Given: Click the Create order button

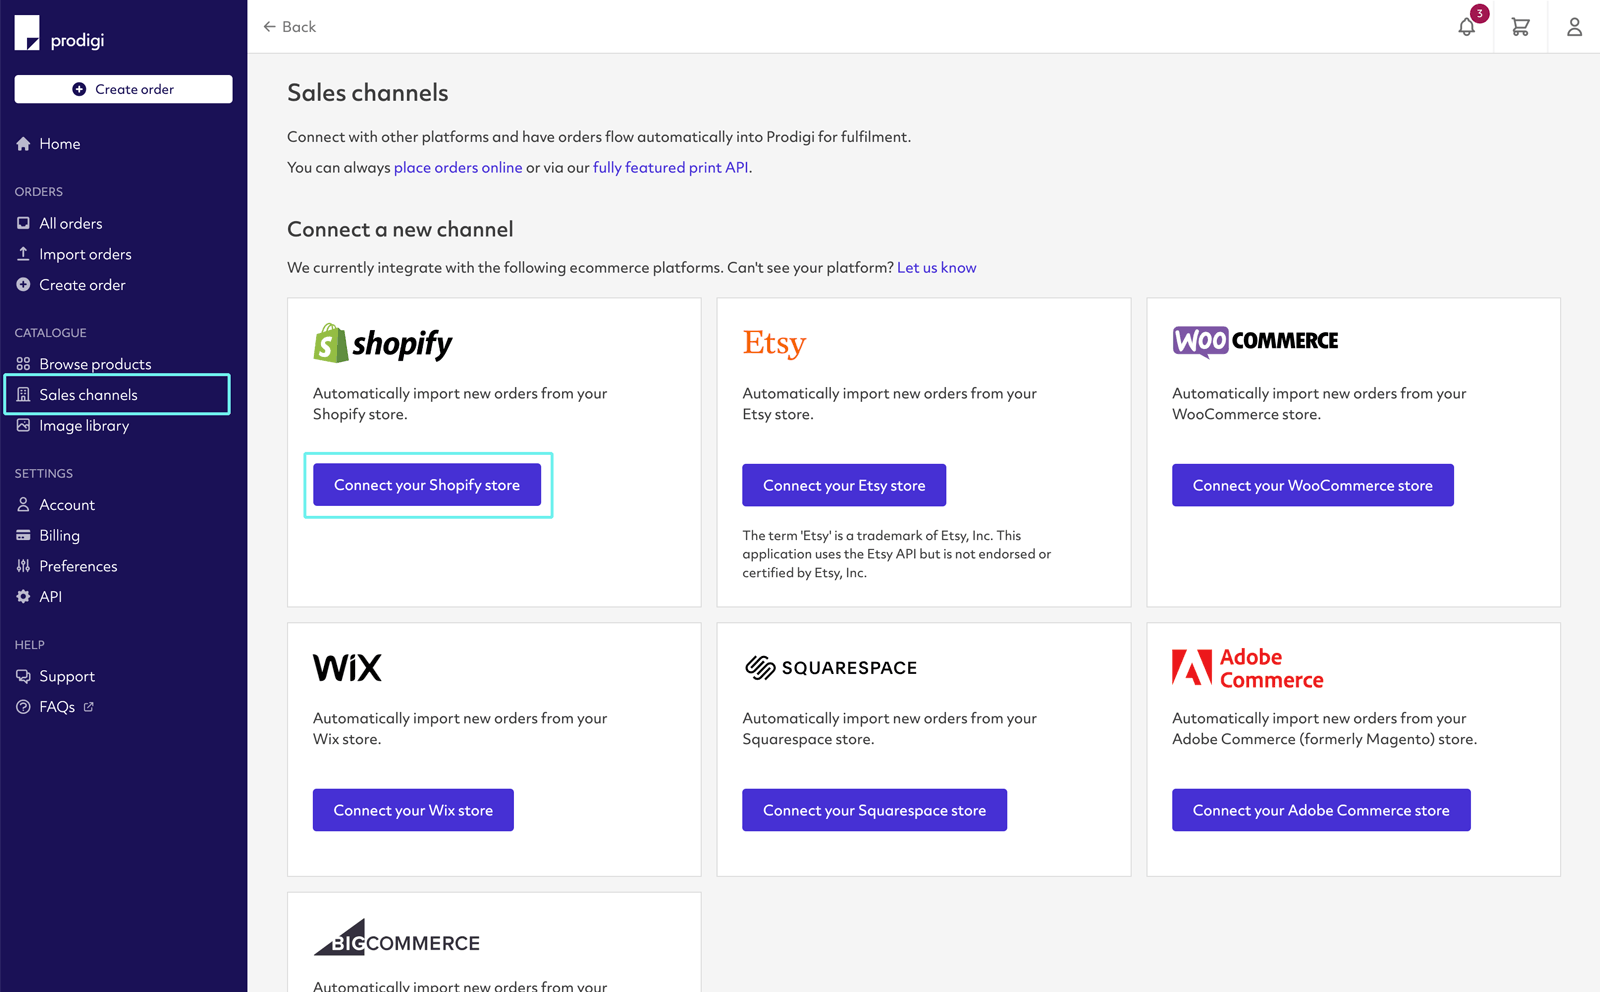Looking at the screenshot, I should [x=122, y=88].
